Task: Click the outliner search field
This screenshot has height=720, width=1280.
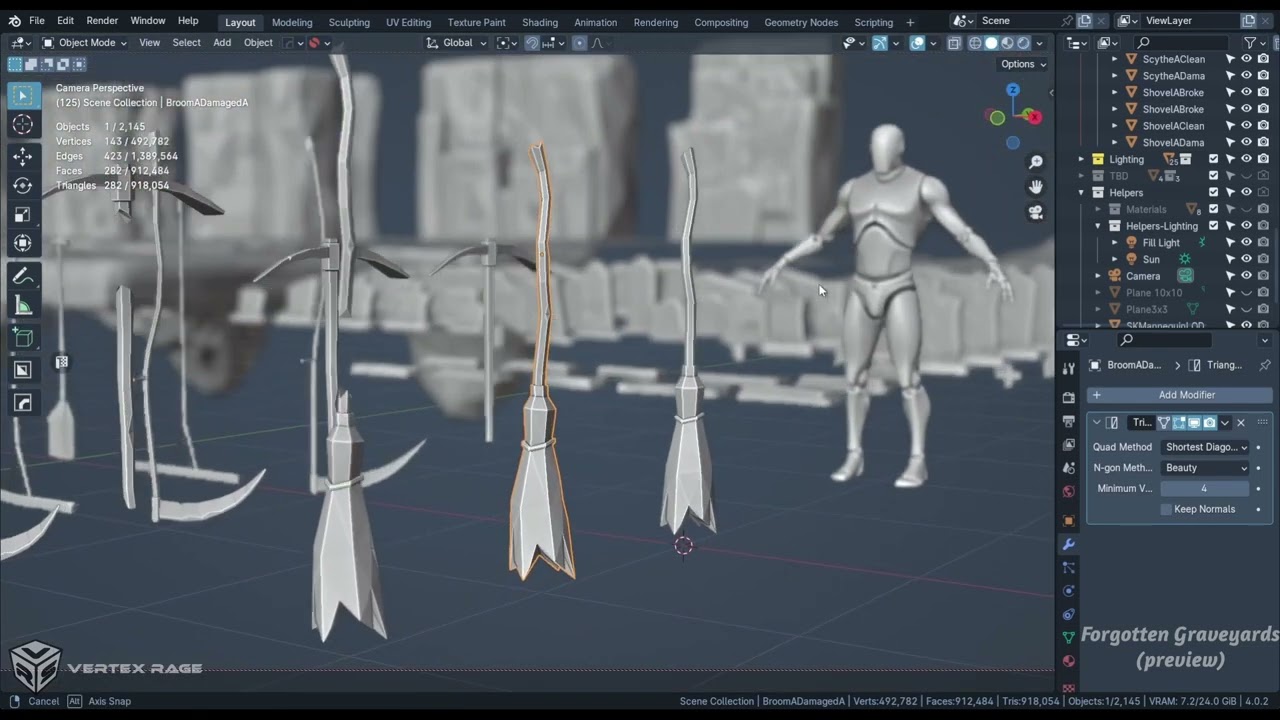Action: pyautogui.click(x=1183, y=42)
